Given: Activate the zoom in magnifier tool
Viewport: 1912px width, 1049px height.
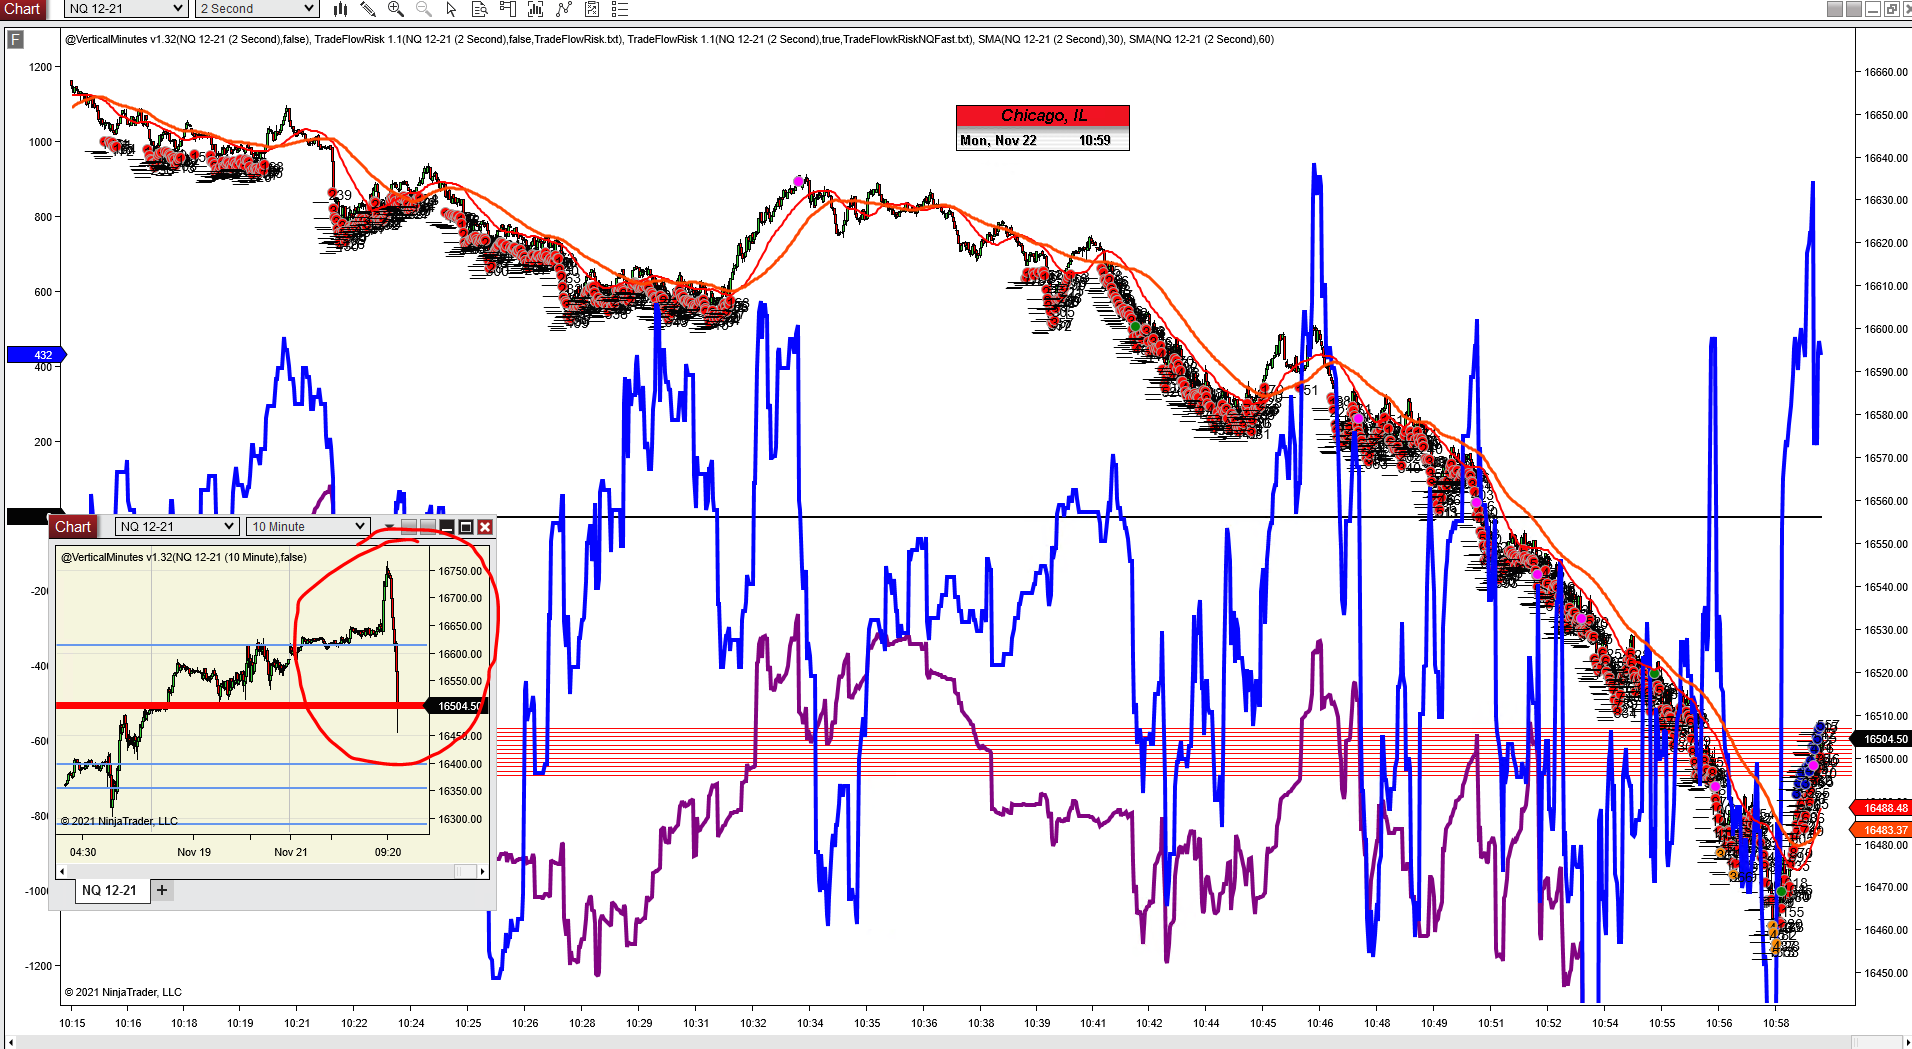Looking at the screenshot, I should click(x=396, y=9).
